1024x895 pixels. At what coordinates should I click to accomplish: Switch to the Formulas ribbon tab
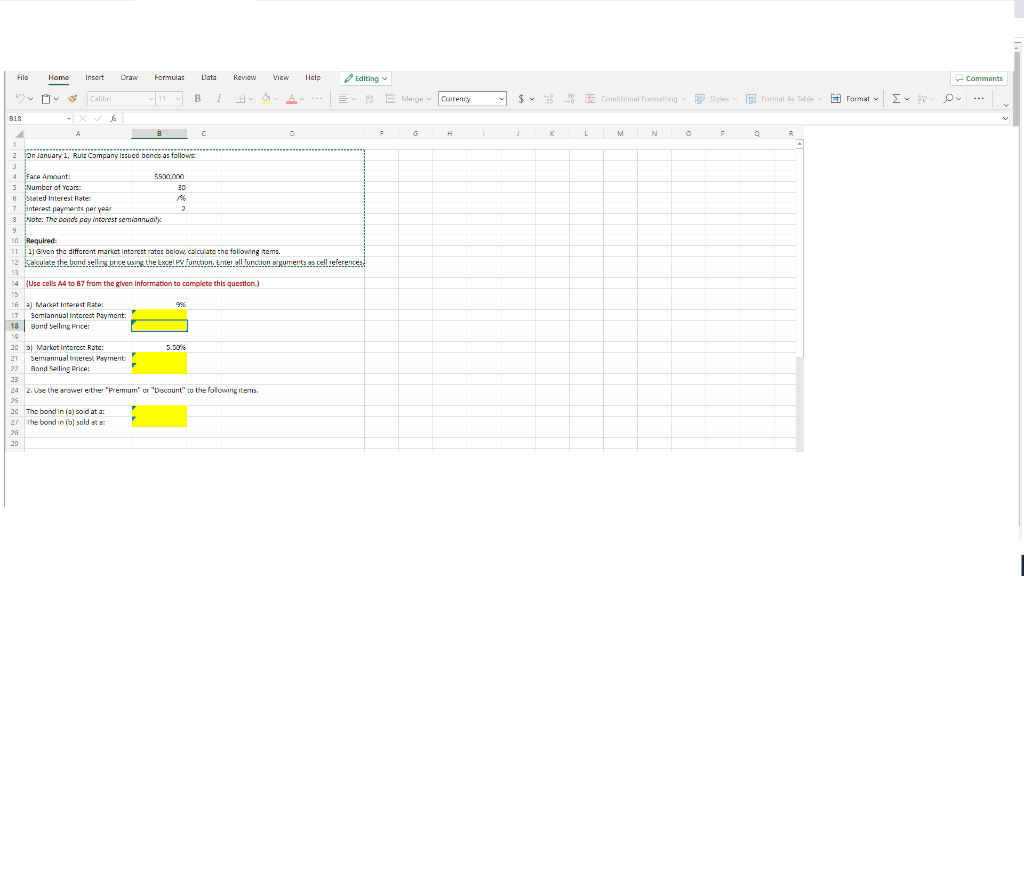click(168, 77)
